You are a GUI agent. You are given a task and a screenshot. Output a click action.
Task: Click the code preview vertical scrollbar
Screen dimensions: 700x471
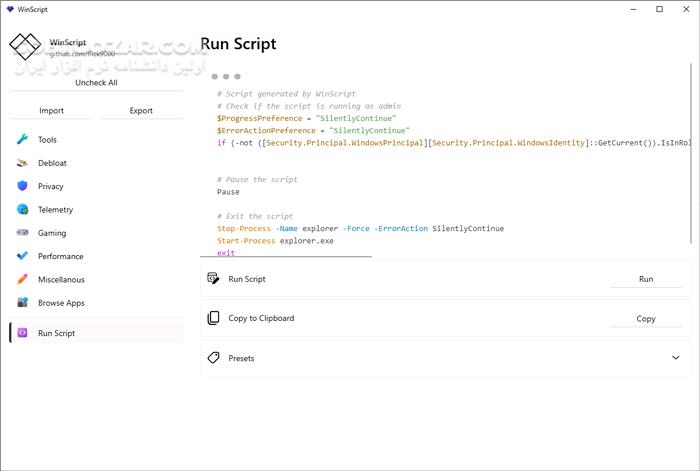691,154
